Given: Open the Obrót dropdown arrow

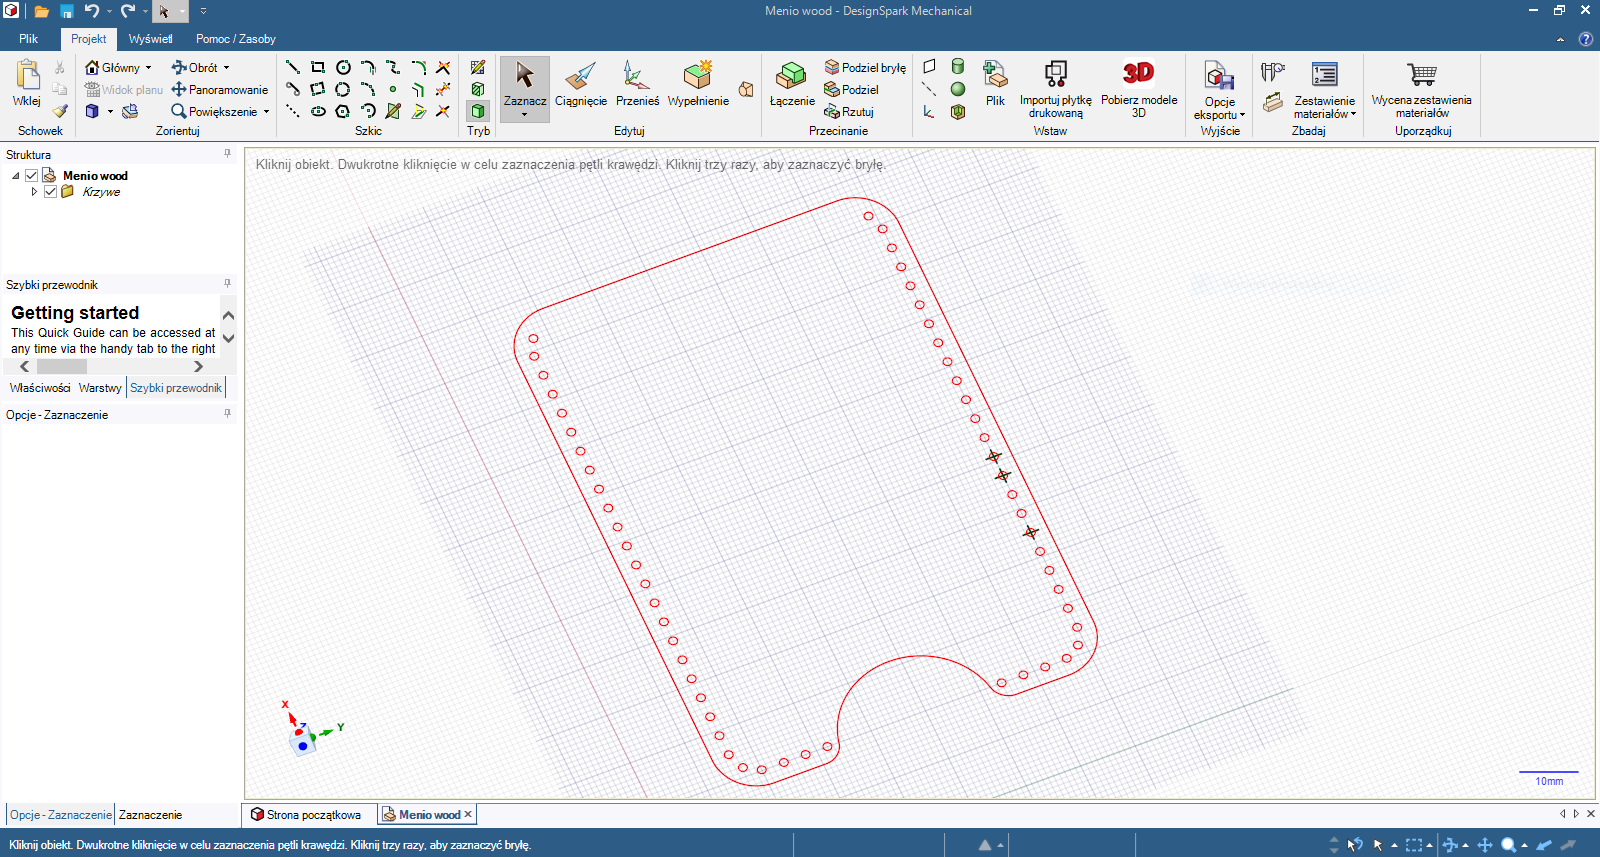Looking at the screenshot, I should pyautogui.click(x=226, y=68).
